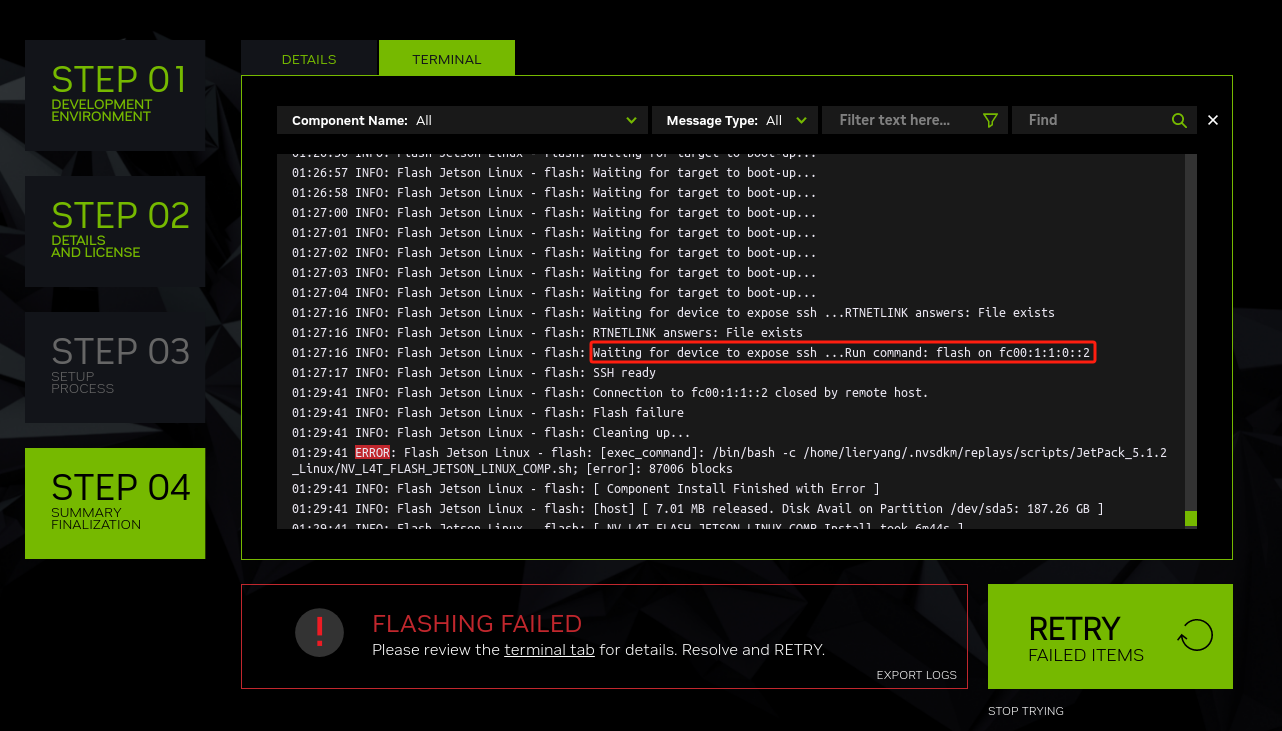Click the "_Linux/NV_L4T_FLASH_JETSON_LINUX_COMP.sh" error line
Viewport: 1282px width, 731px height.
click(512, 469)
